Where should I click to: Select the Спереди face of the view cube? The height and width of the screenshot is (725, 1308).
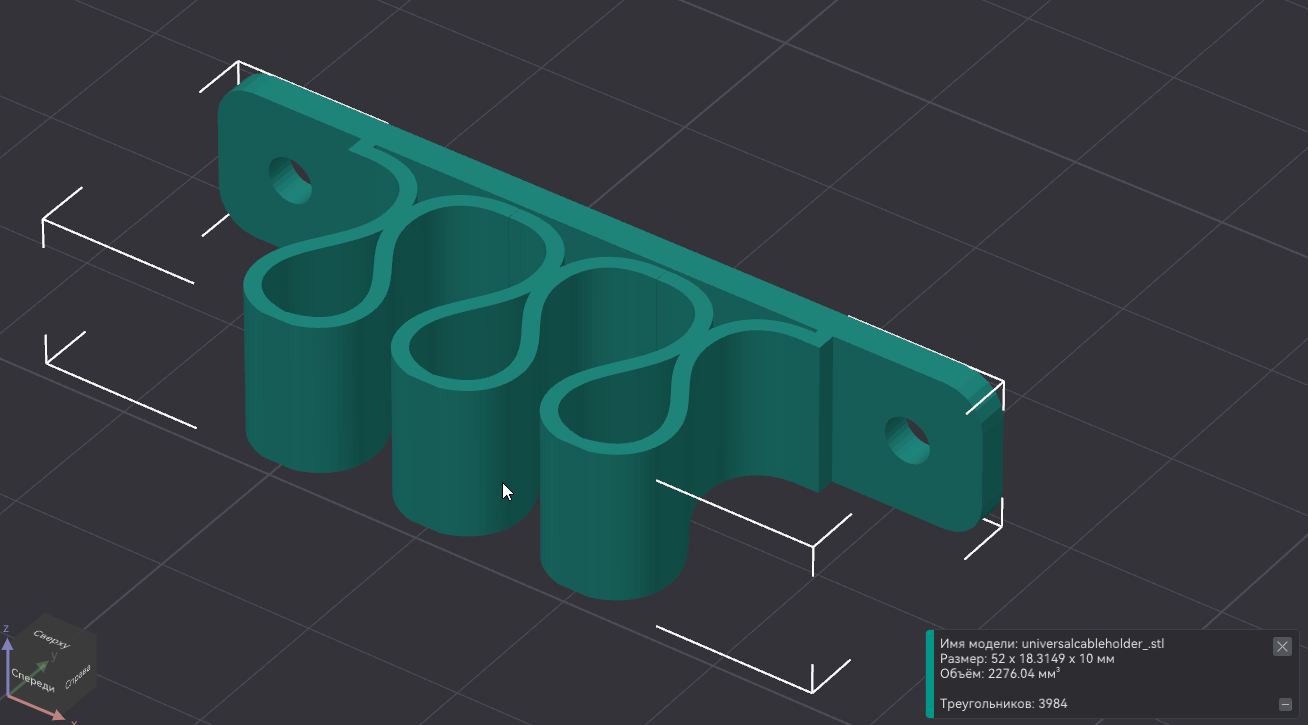click(x=34, y=680)
